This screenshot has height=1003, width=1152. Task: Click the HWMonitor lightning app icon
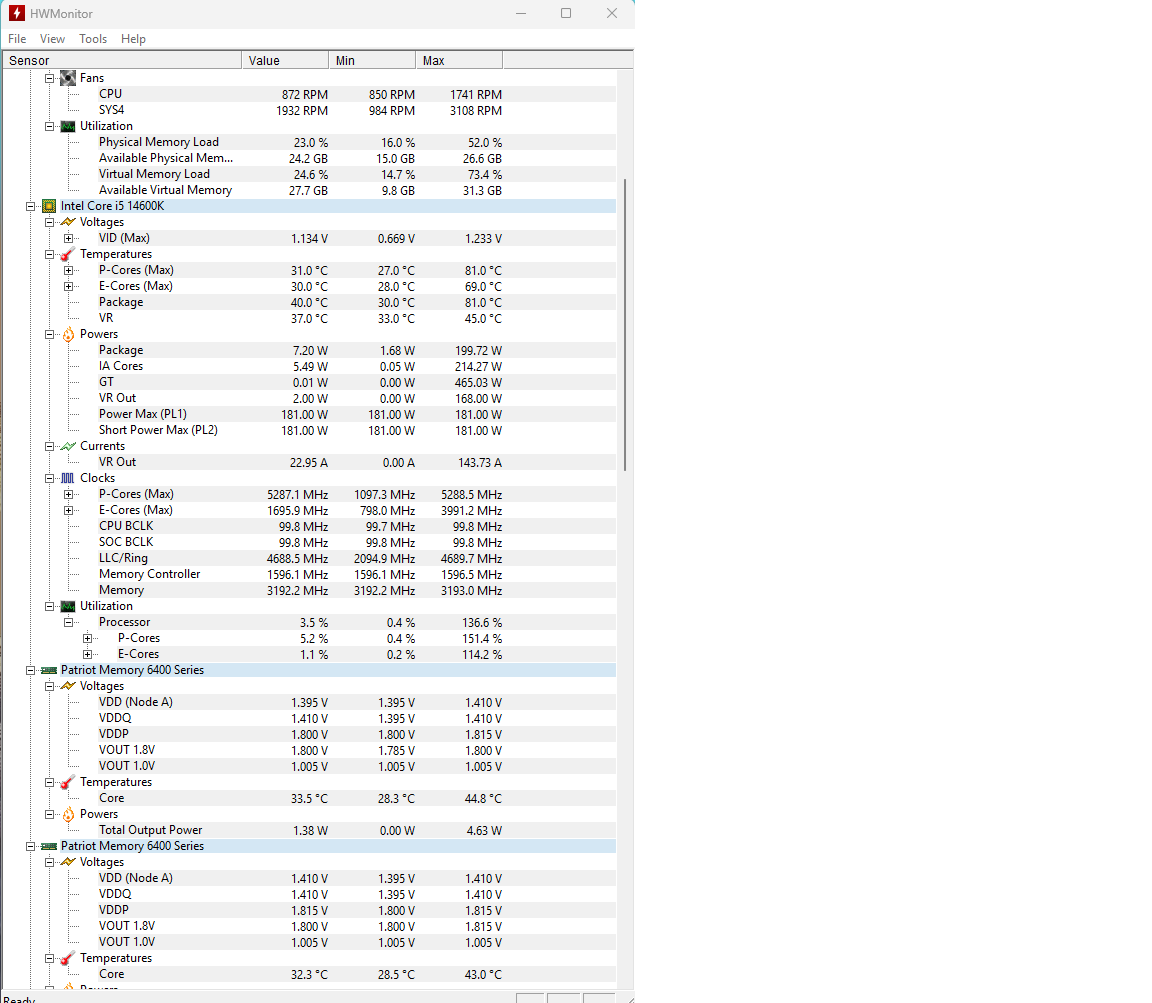click(x=16, y=13)
